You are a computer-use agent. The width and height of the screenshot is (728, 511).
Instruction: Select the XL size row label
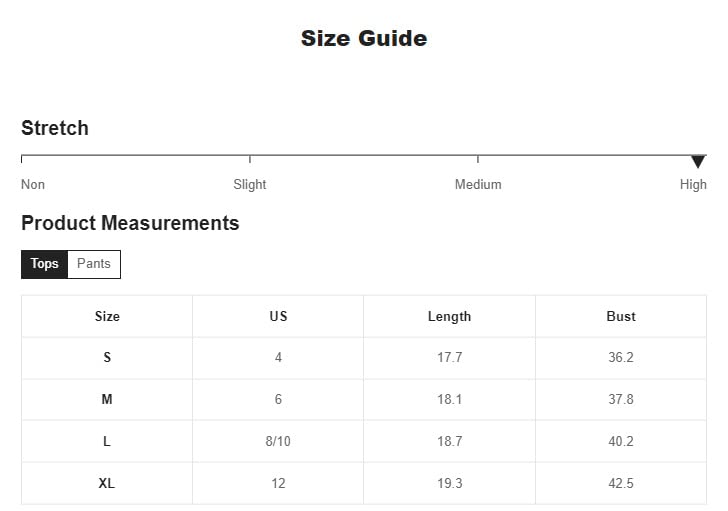tap(107, 483)
